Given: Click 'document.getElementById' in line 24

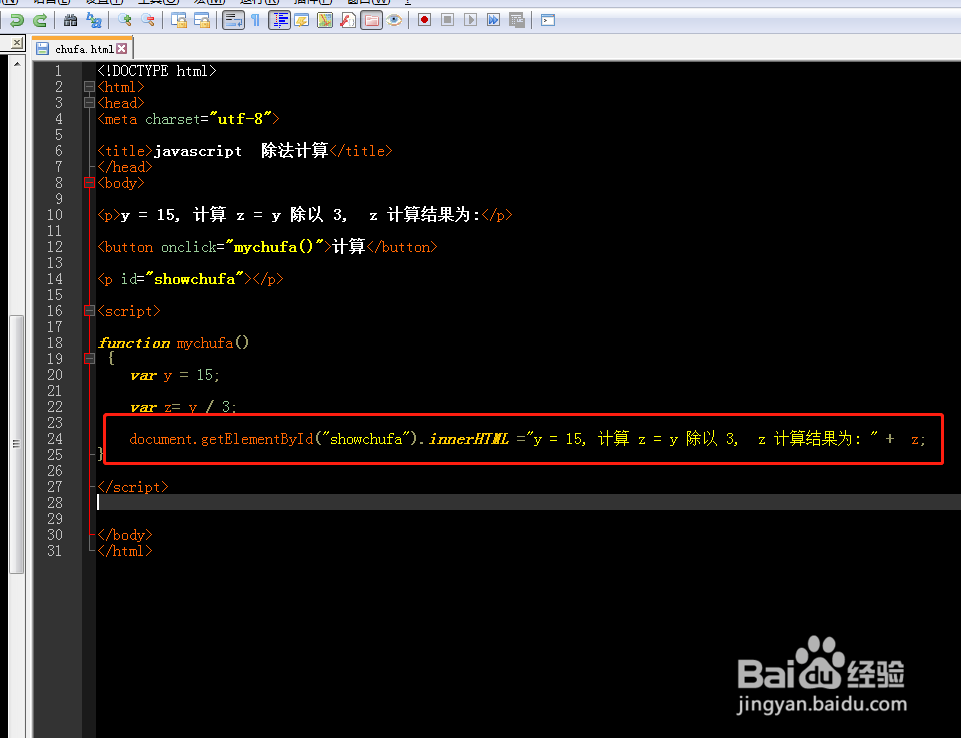Looking at the screenshot, I should click(221, 439).
